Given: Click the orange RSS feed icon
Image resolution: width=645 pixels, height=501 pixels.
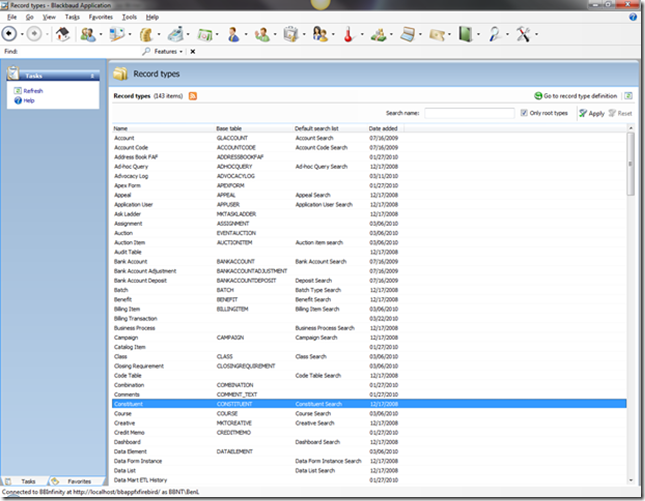Looking at the screenshot, I should pyautogui.click(x=194, y=95).
